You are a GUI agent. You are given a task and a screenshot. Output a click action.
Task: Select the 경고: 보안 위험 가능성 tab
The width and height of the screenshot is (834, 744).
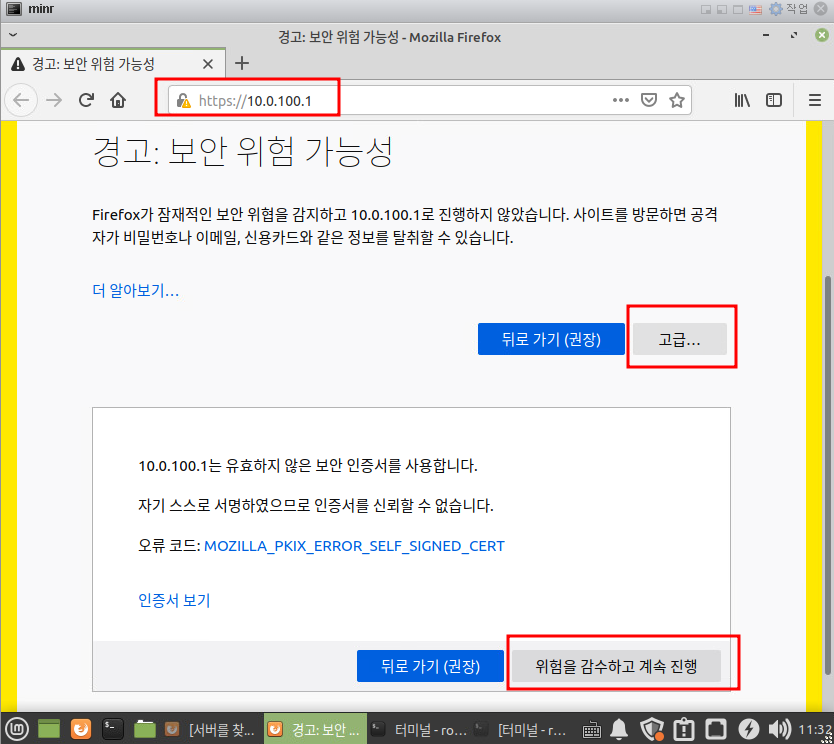point(113,64)
